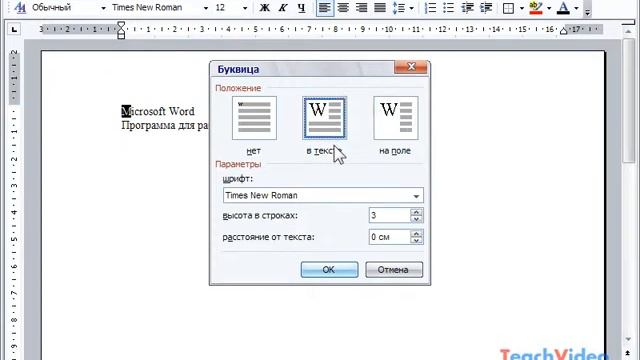
Task: Select the 'в тексте' drop cap position
Action: [x=324, y=118]
